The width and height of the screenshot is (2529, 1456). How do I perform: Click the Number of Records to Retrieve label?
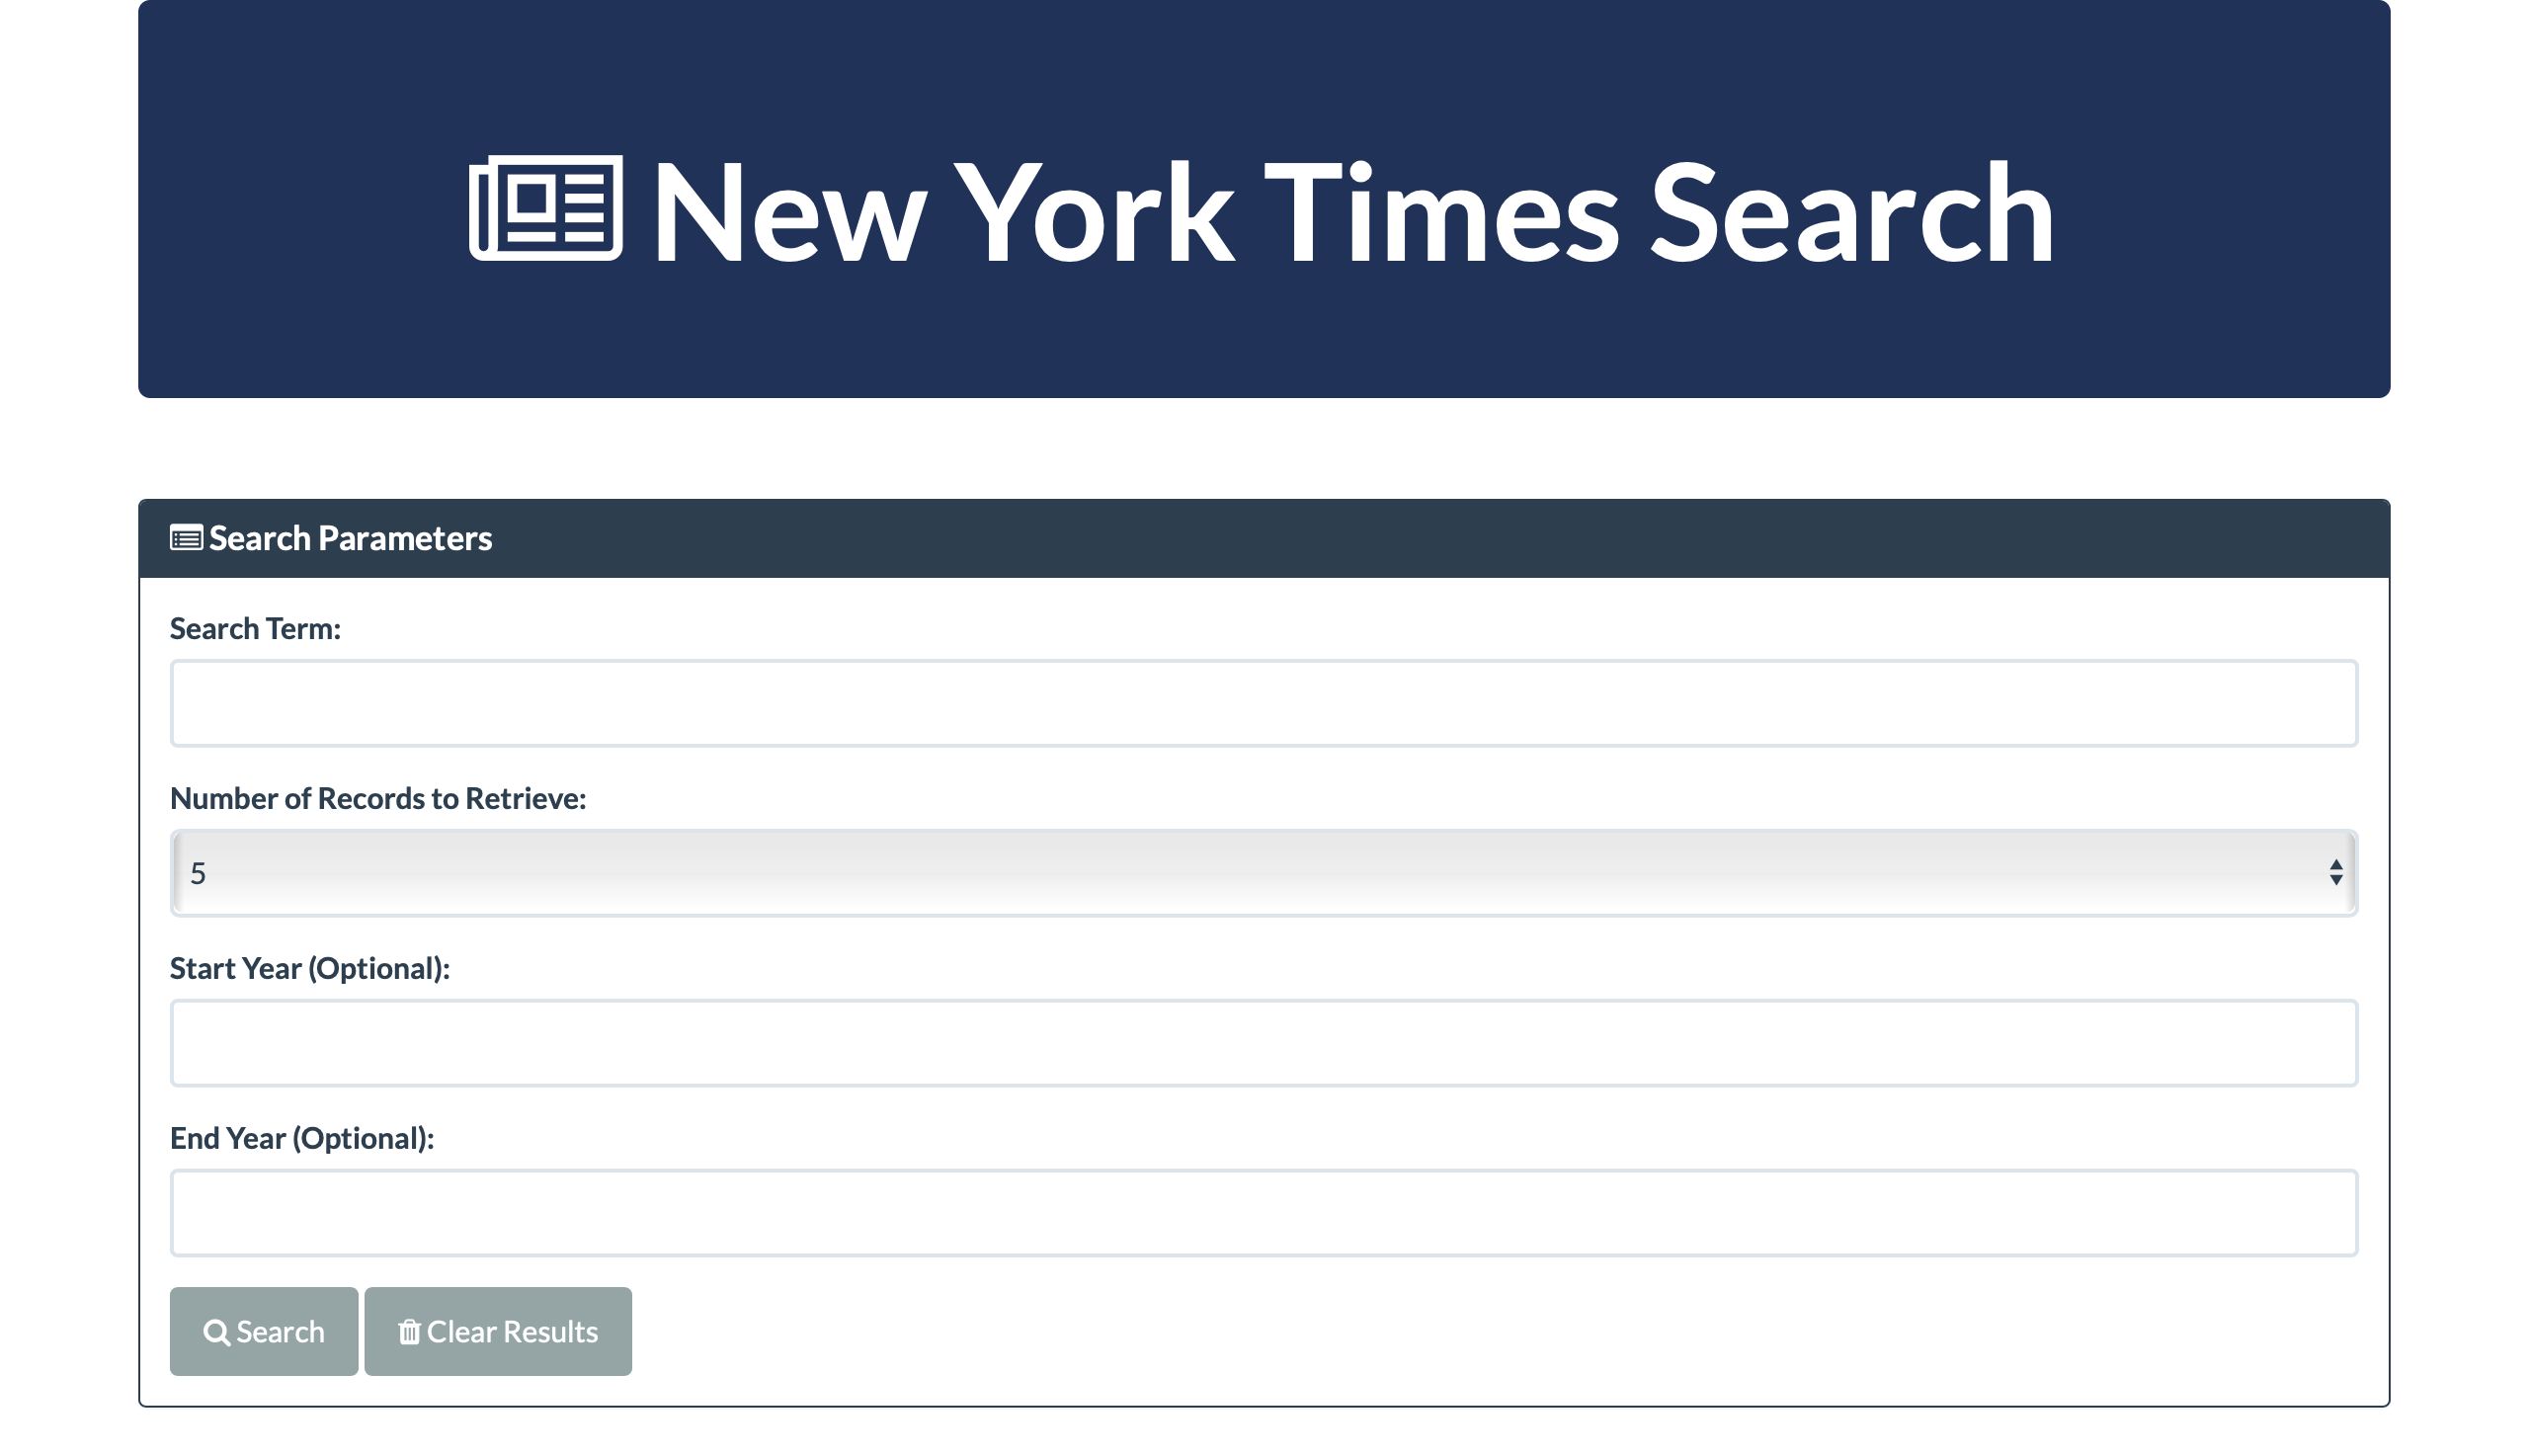[x=378, y=799]
